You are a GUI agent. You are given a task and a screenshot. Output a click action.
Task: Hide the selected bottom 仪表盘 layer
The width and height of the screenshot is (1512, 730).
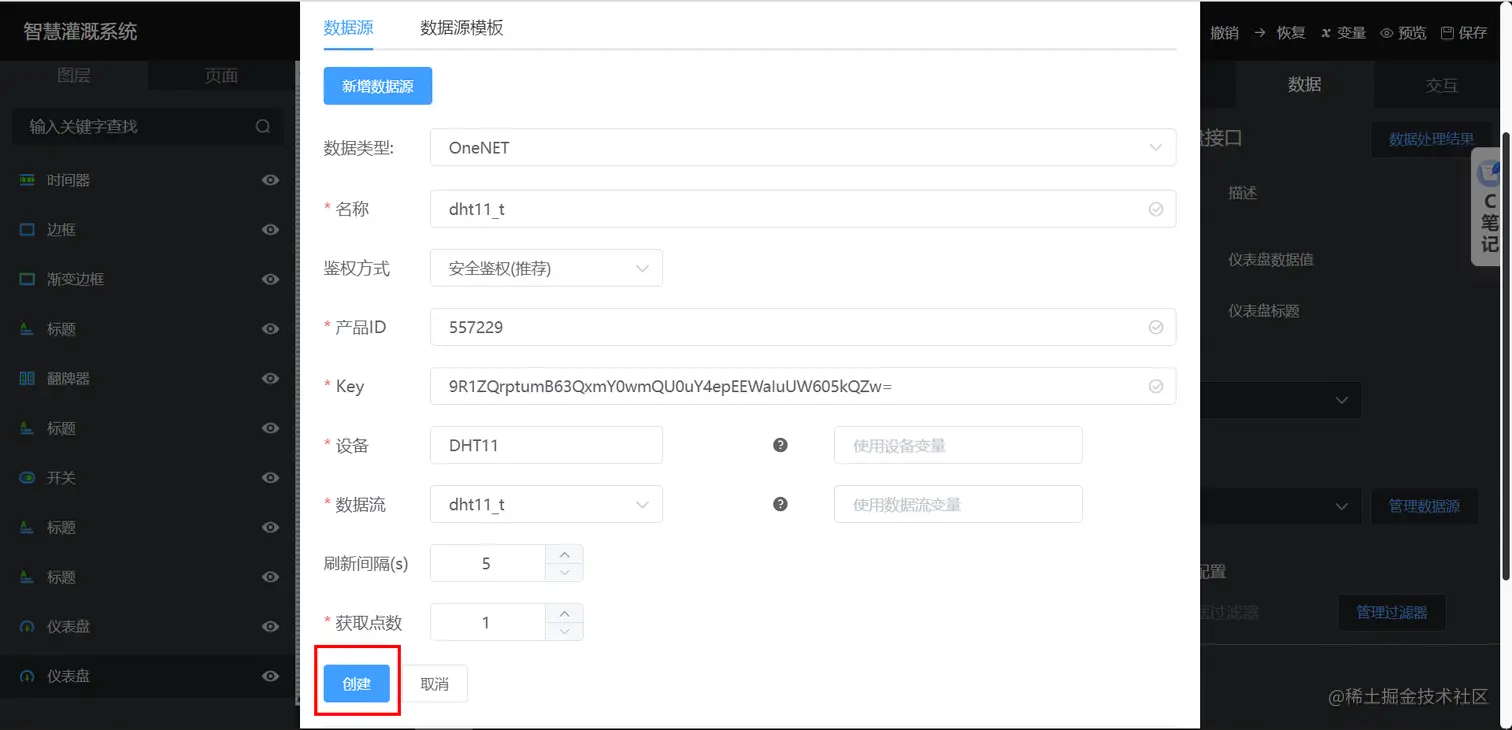[270, 676]
